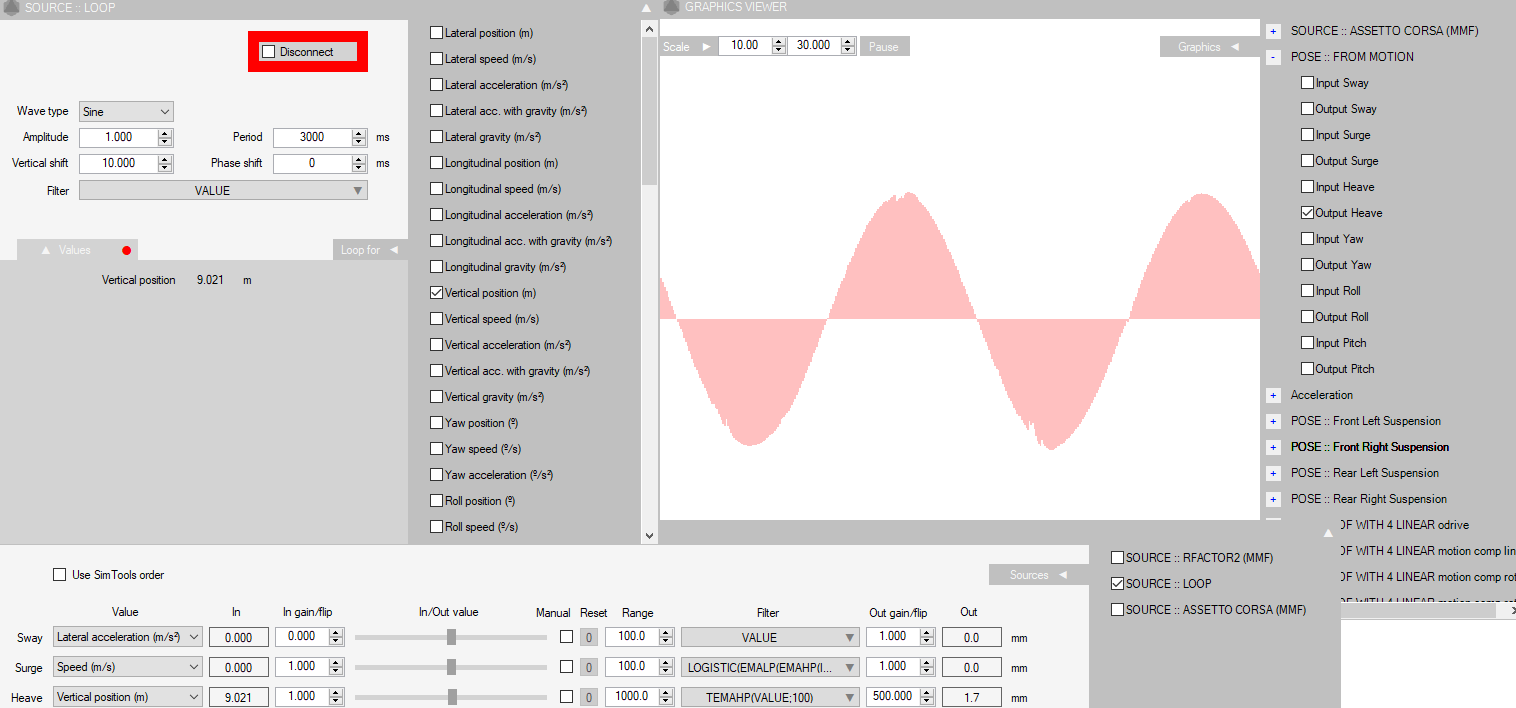
Task: Click the Heave row Reset button
Action: click(x=590, y=697)
